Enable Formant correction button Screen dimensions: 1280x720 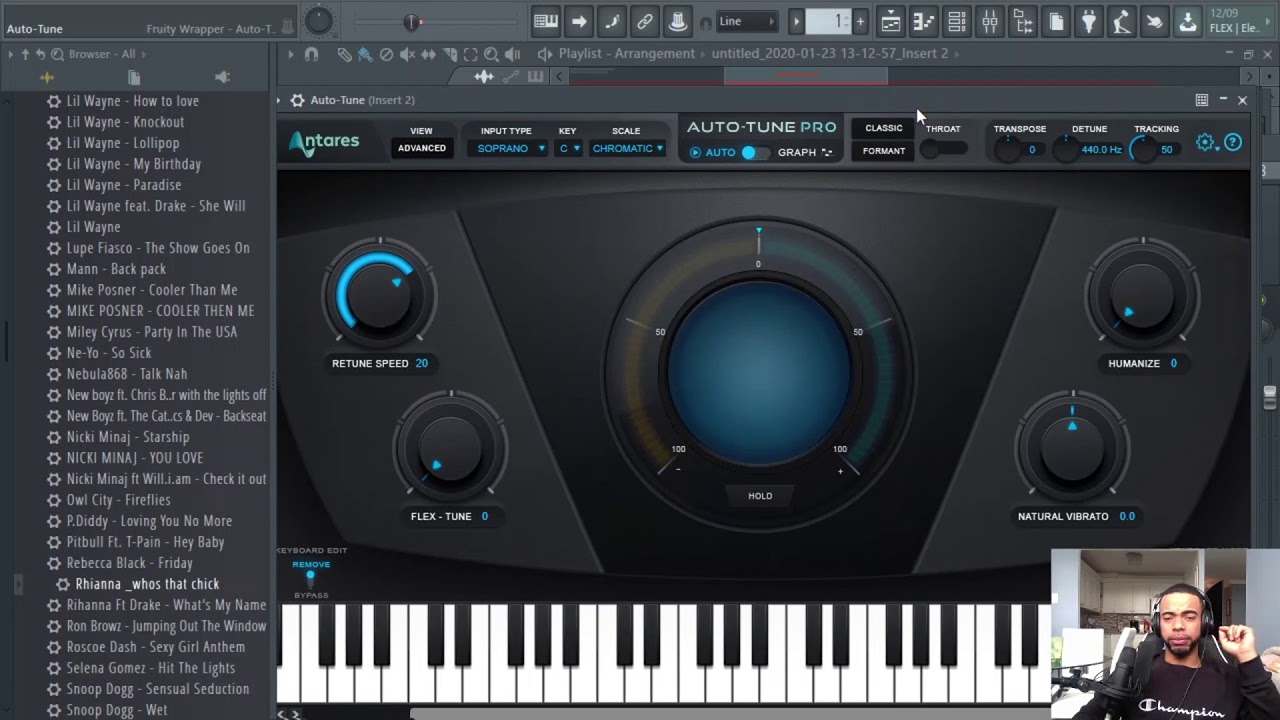coord(884,151)
